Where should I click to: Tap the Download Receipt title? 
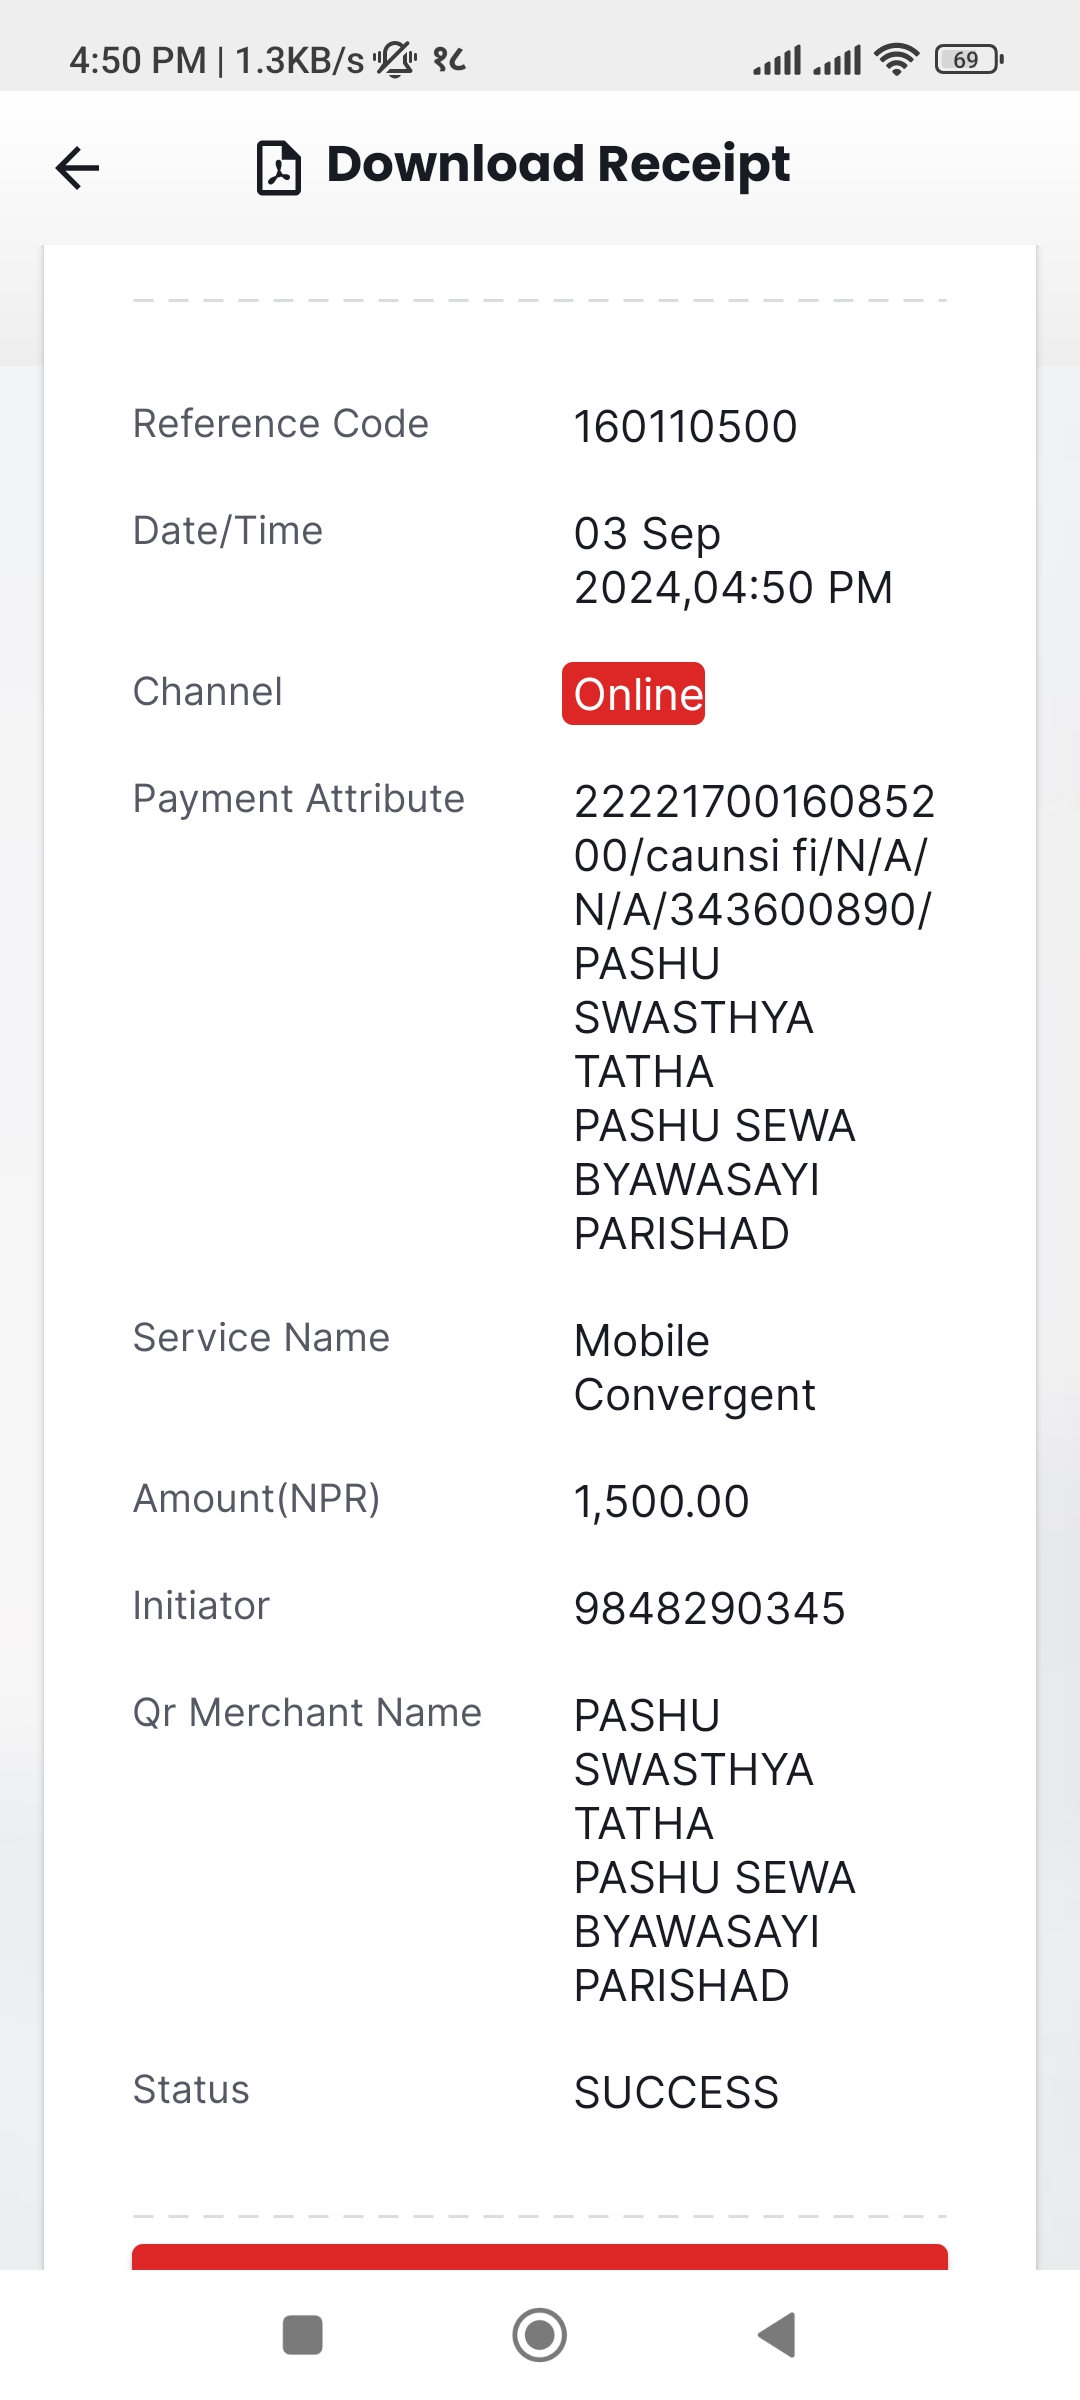(x=558, y=165)
